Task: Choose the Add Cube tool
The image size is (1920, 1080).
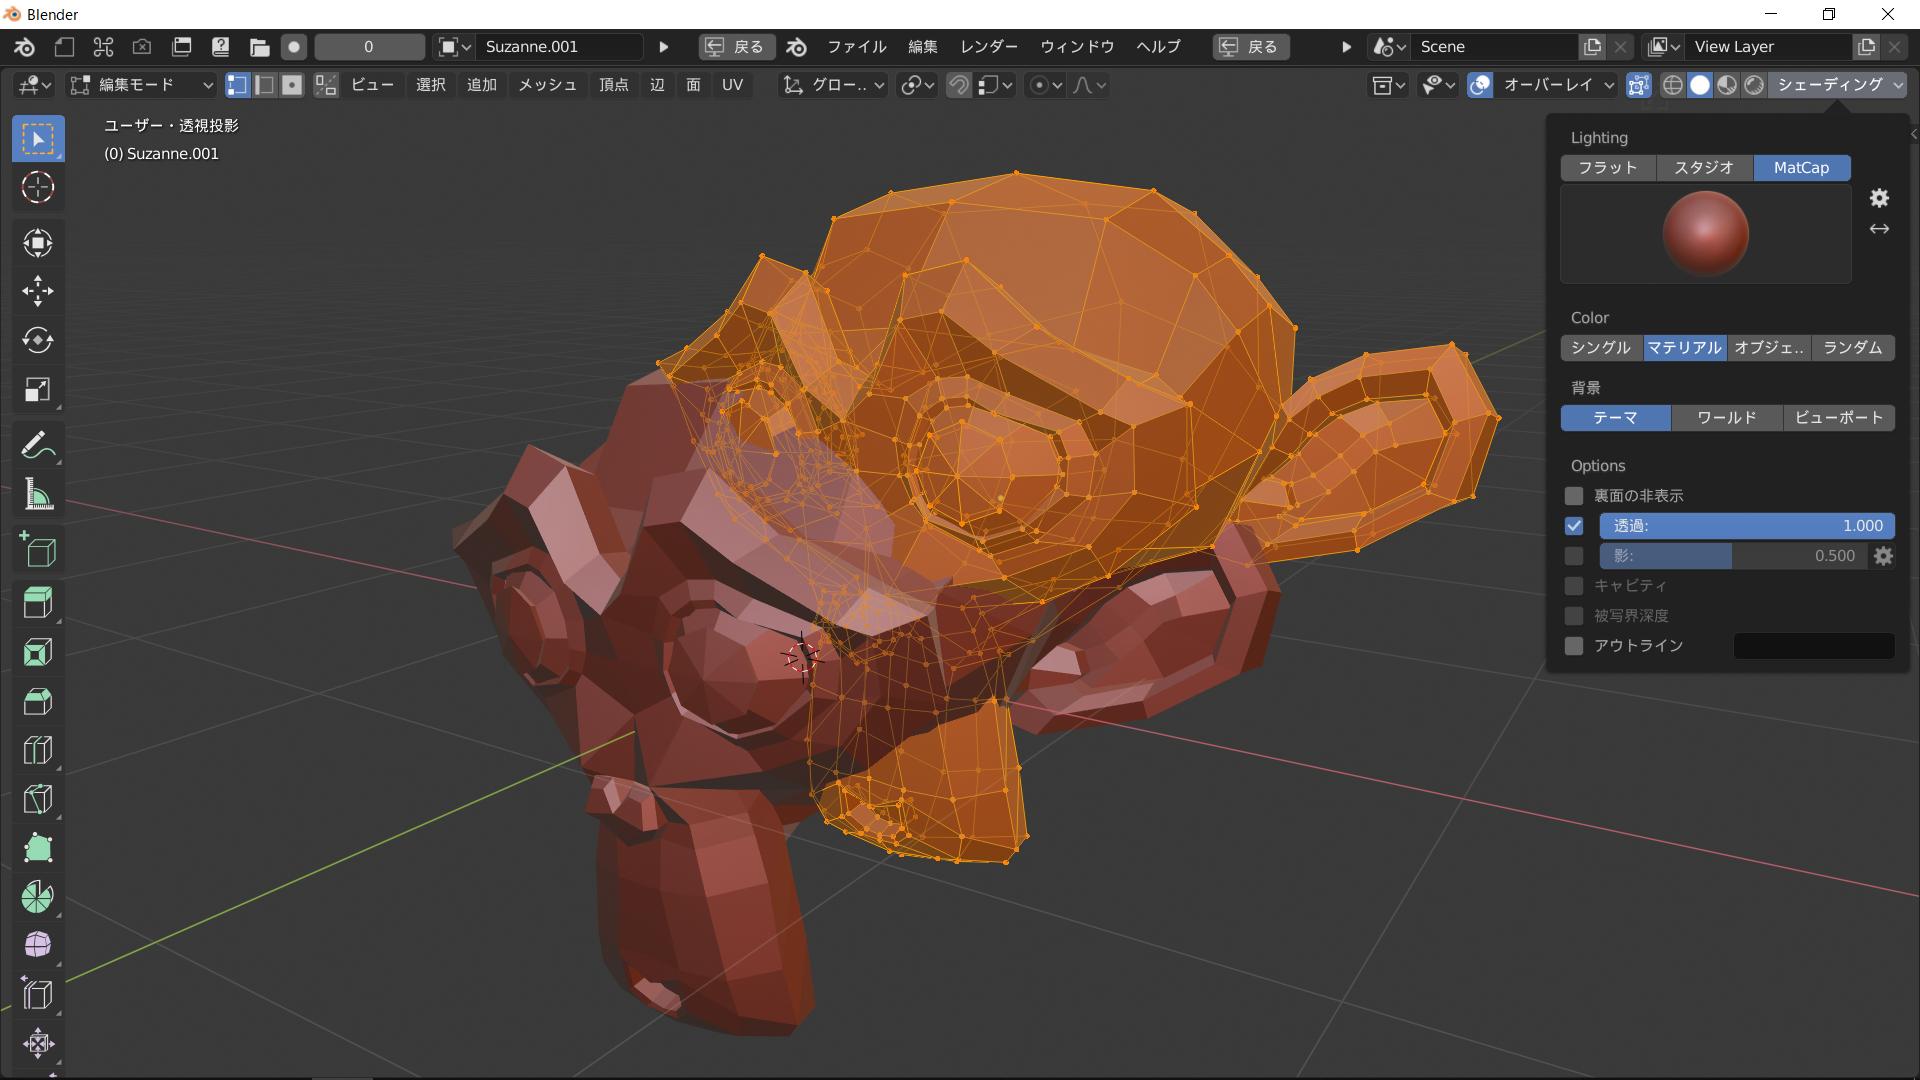Action: [x=38, y=551]
